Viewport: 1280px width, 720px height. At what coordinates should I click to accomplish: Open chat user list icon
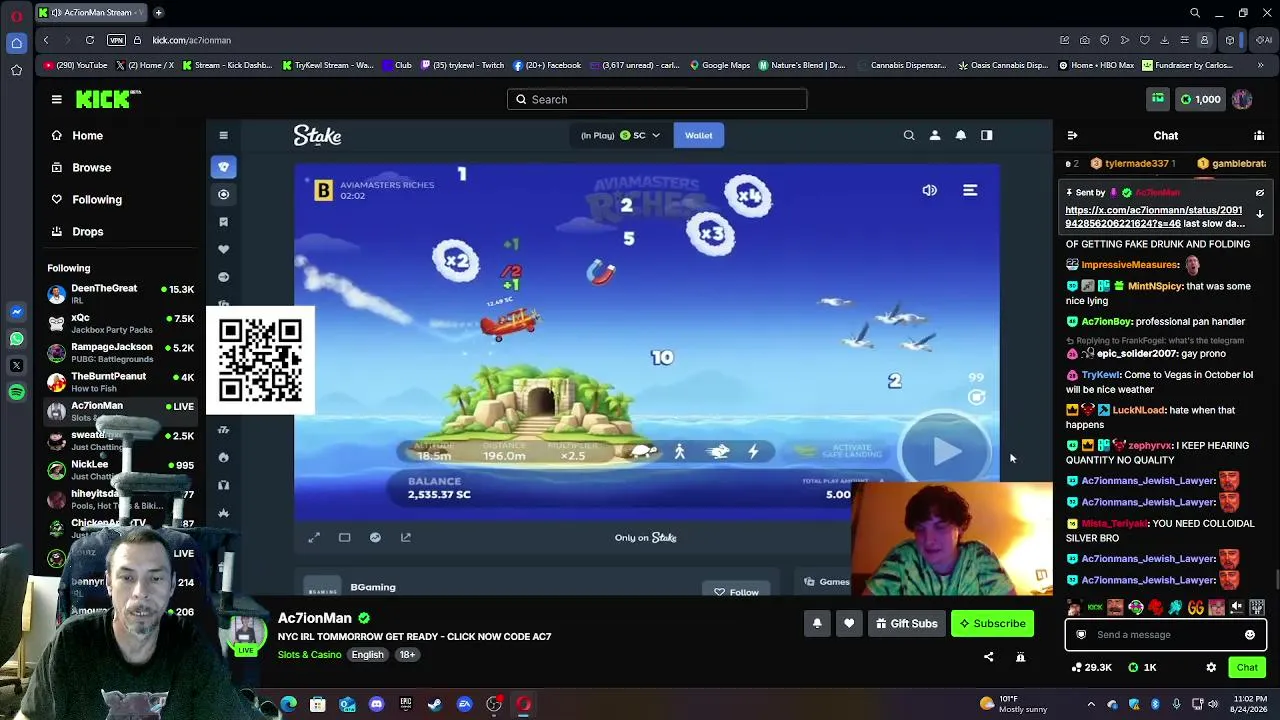click(1259, 135)
